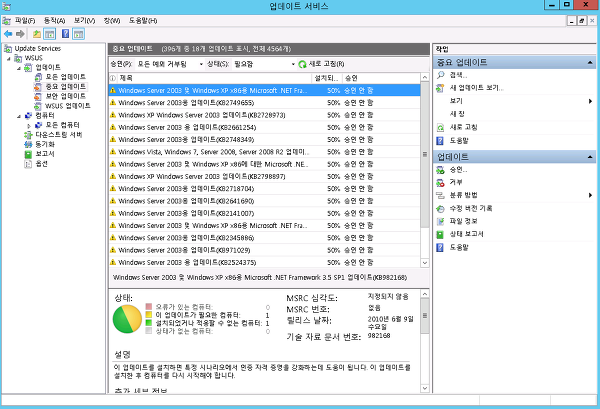Collapse the WSUS tree node arrow
This screenshot has width=600, height=409.
click(x=8, y=59)
